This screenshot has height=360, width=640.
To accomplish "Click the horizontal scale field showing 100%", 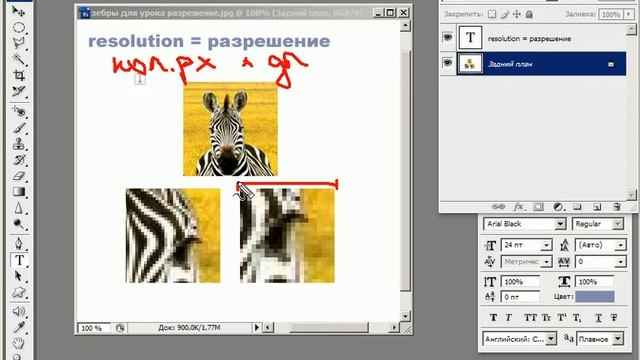I will (x=595, y=282).
